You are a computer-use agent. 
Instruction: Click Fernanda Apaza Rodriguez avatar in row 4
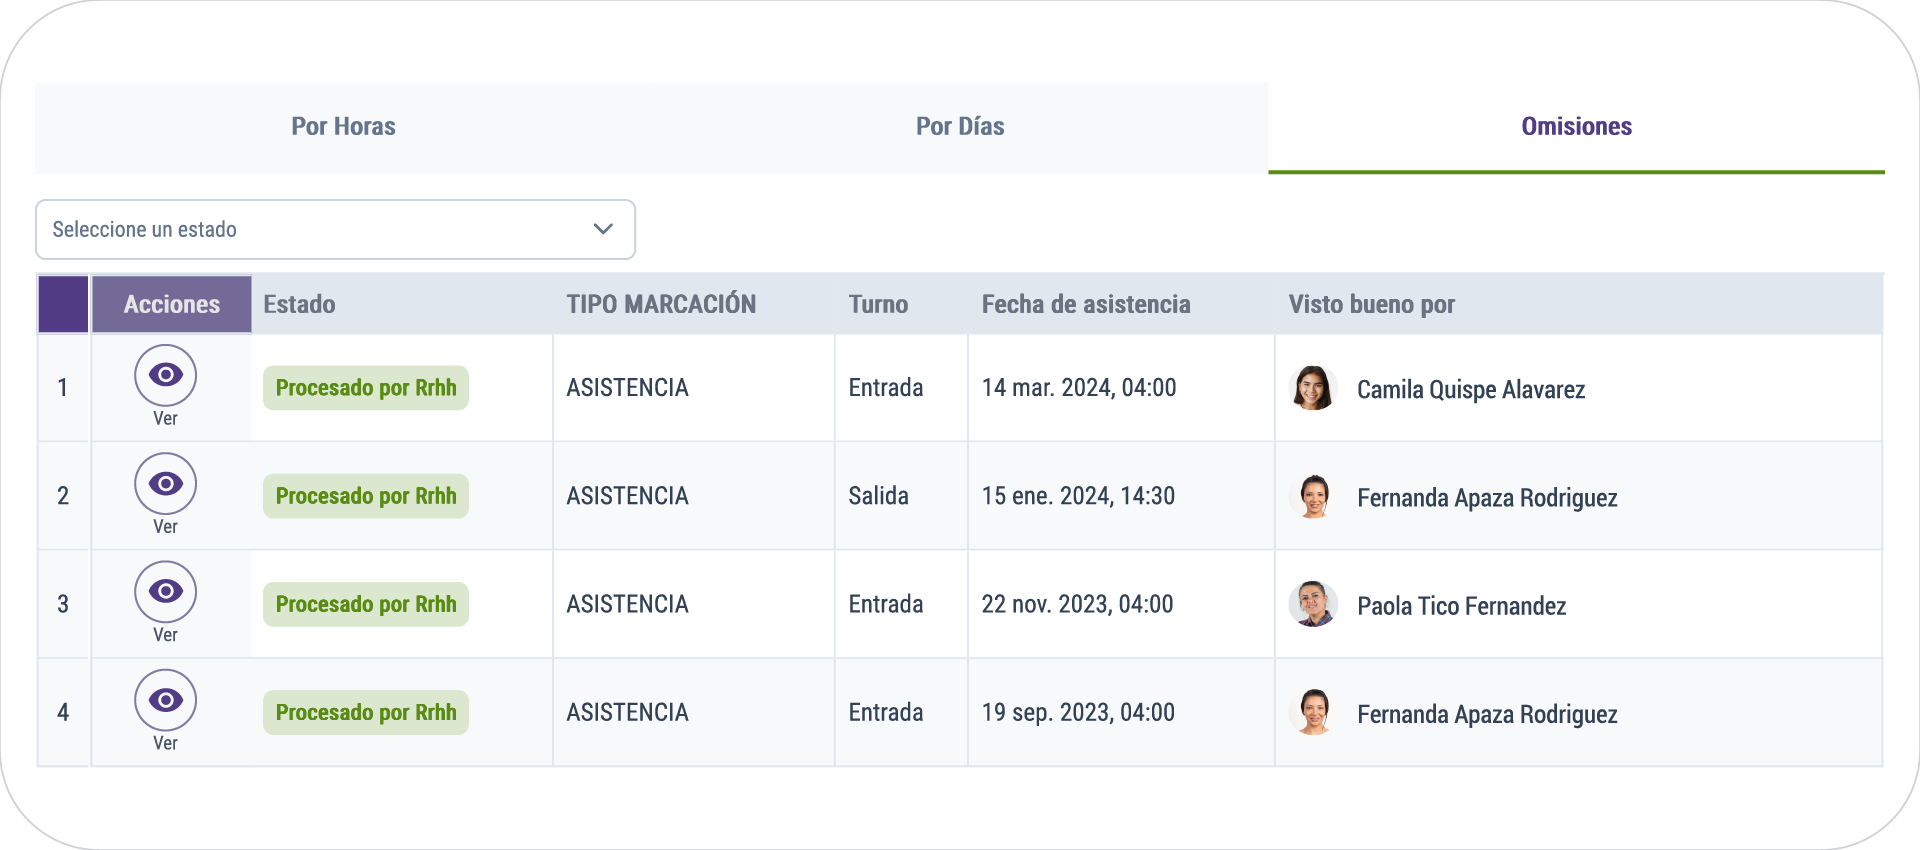[x=1313, y=712]
